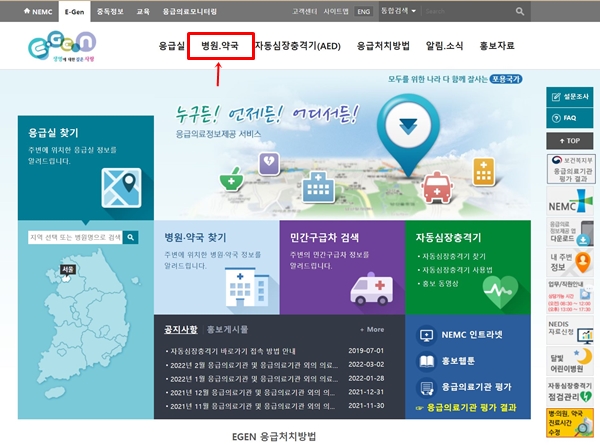Image resolution: width=600 pixels, height=445 pixels.
Task: Open 자동심장충격기(AED) main menu
Action: coord(298,46)
